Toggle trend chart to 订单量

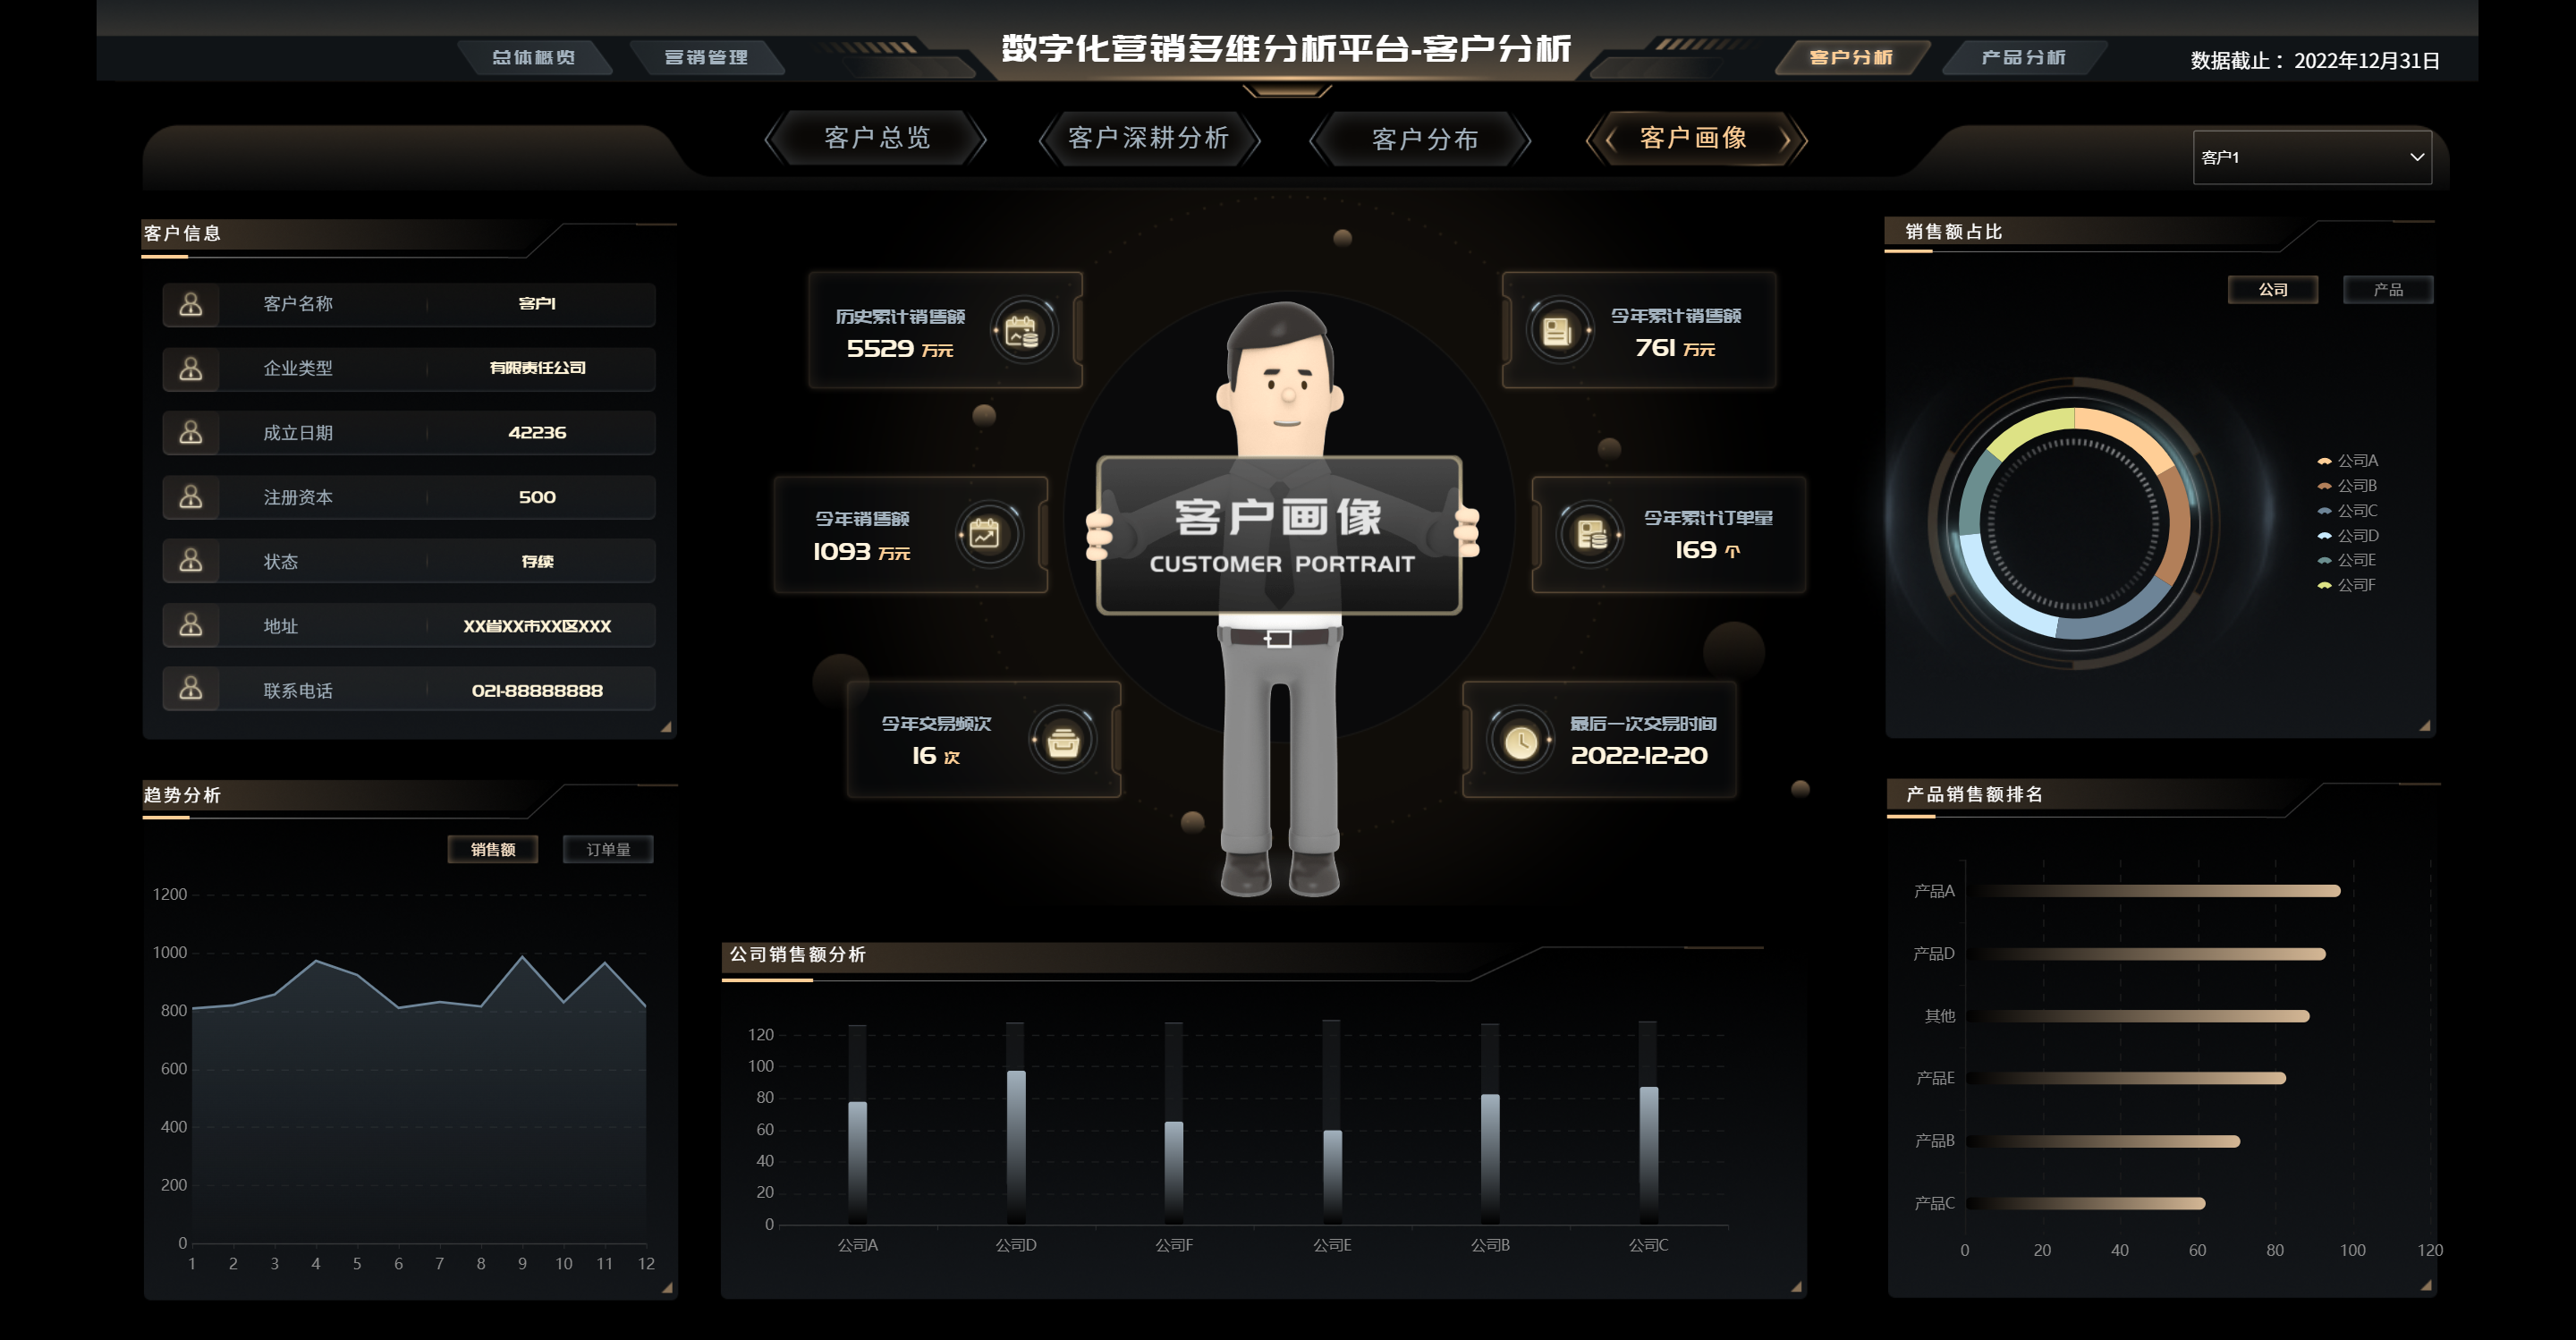click(607, 849)
